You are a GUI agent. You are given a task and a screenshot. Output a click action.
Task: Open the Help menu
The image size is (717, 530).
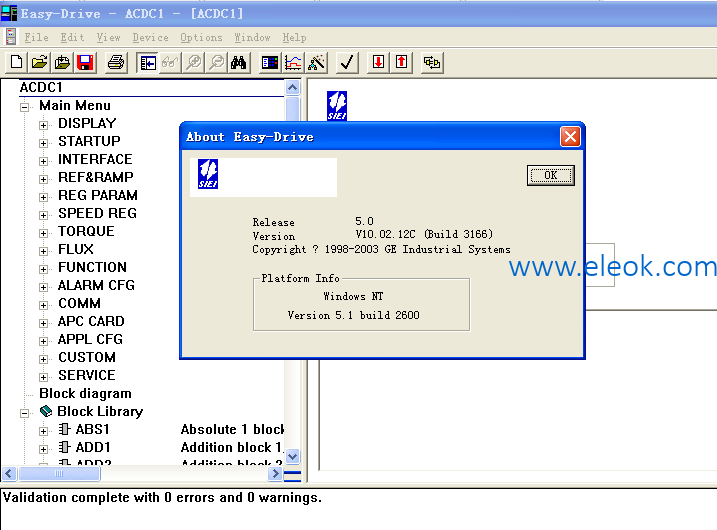click(x=294, y=37)
